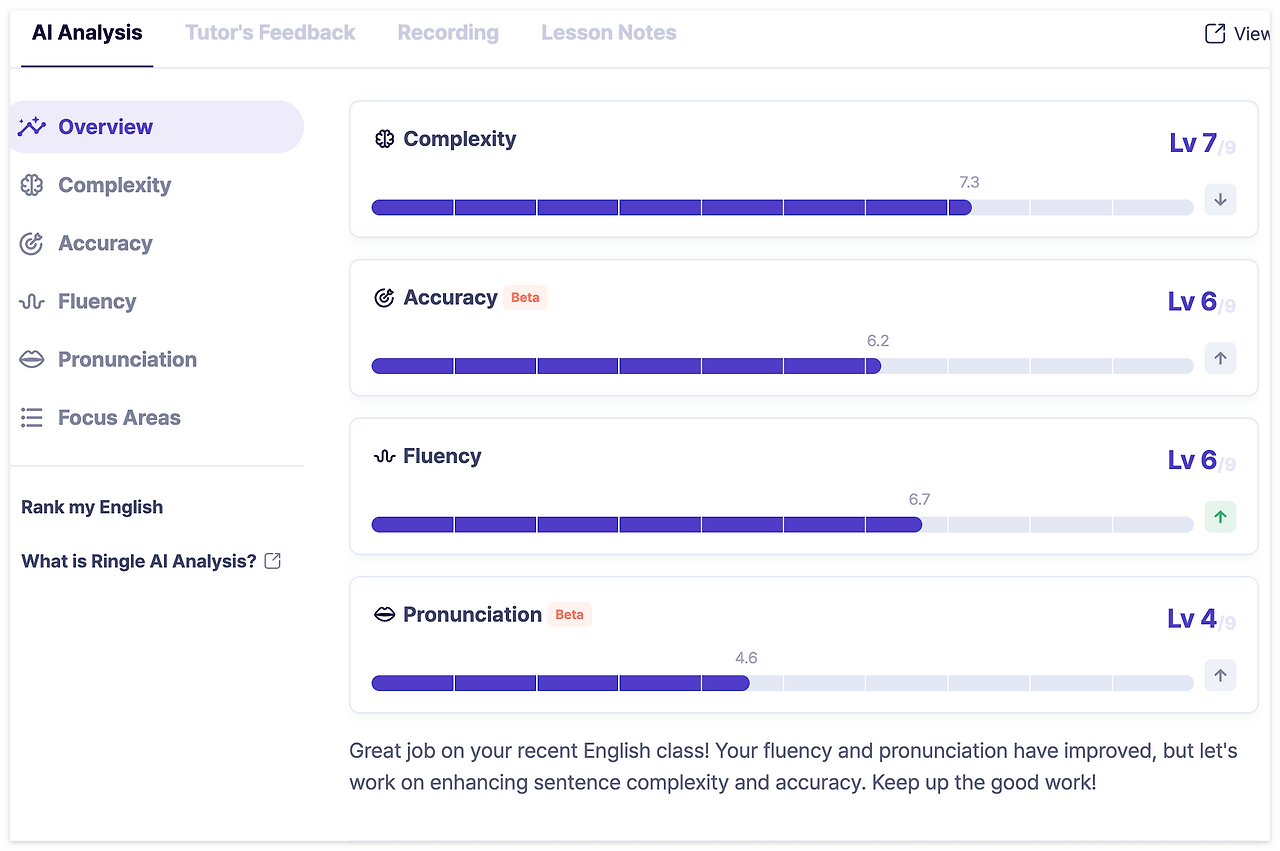Click the Fluency wave icon in sidebar
Screen dimensions: 1280x851
32,302
